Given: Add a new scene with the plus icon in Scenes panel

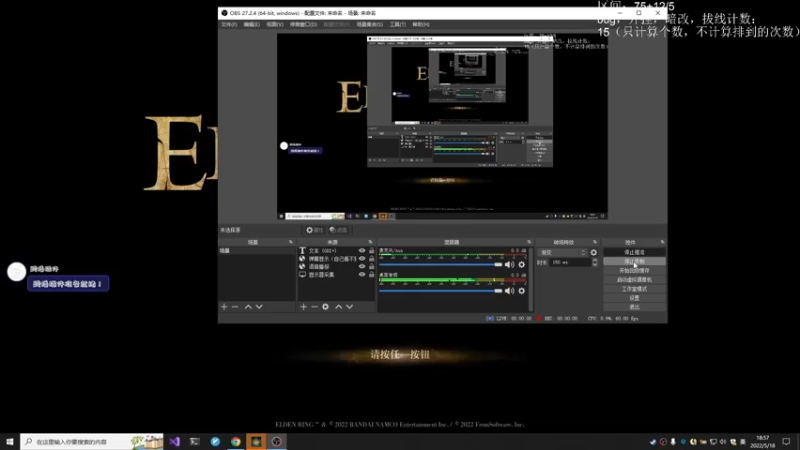Looking at the screenshot, I should pos(224,307).
